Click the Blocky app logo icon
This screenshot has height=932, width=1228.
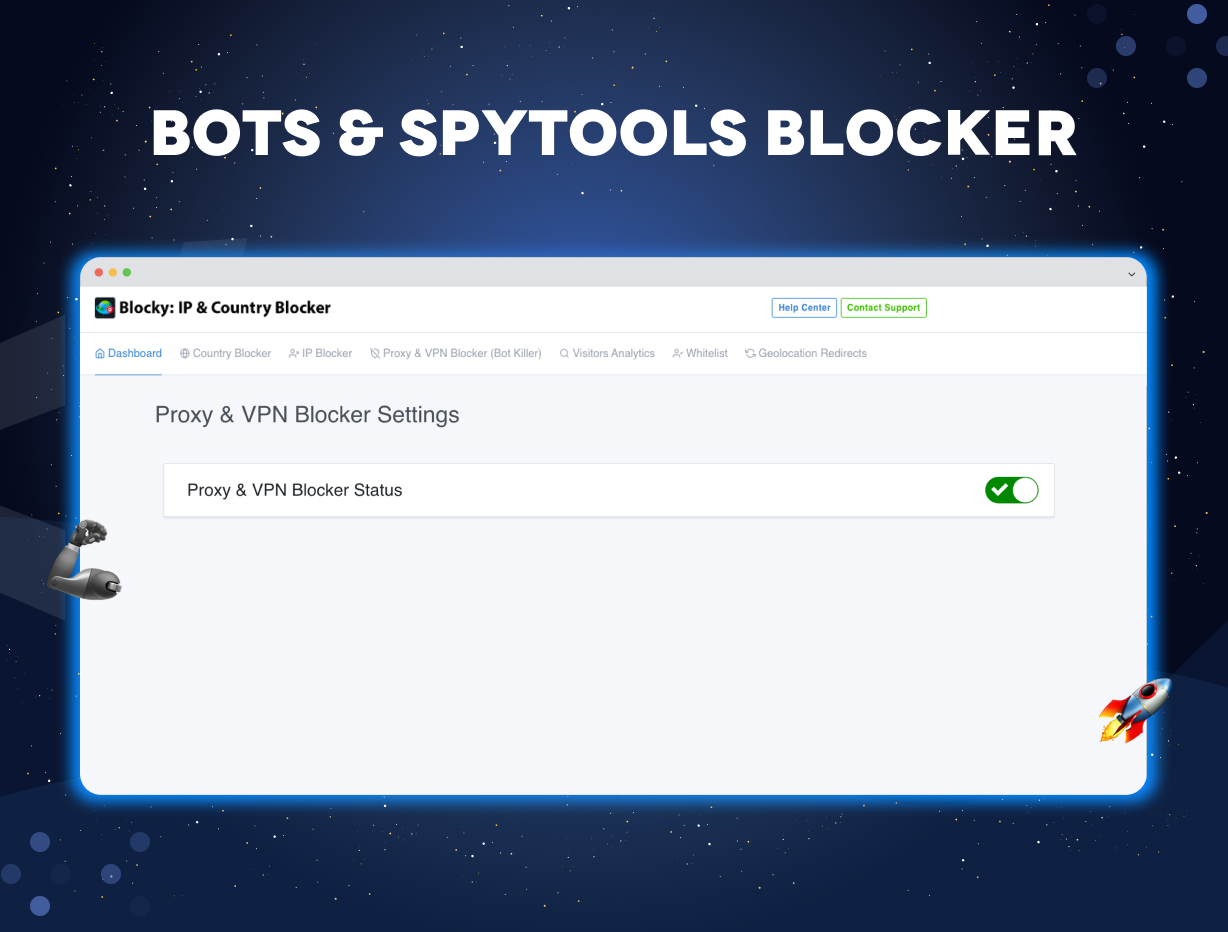coord(105,308)
